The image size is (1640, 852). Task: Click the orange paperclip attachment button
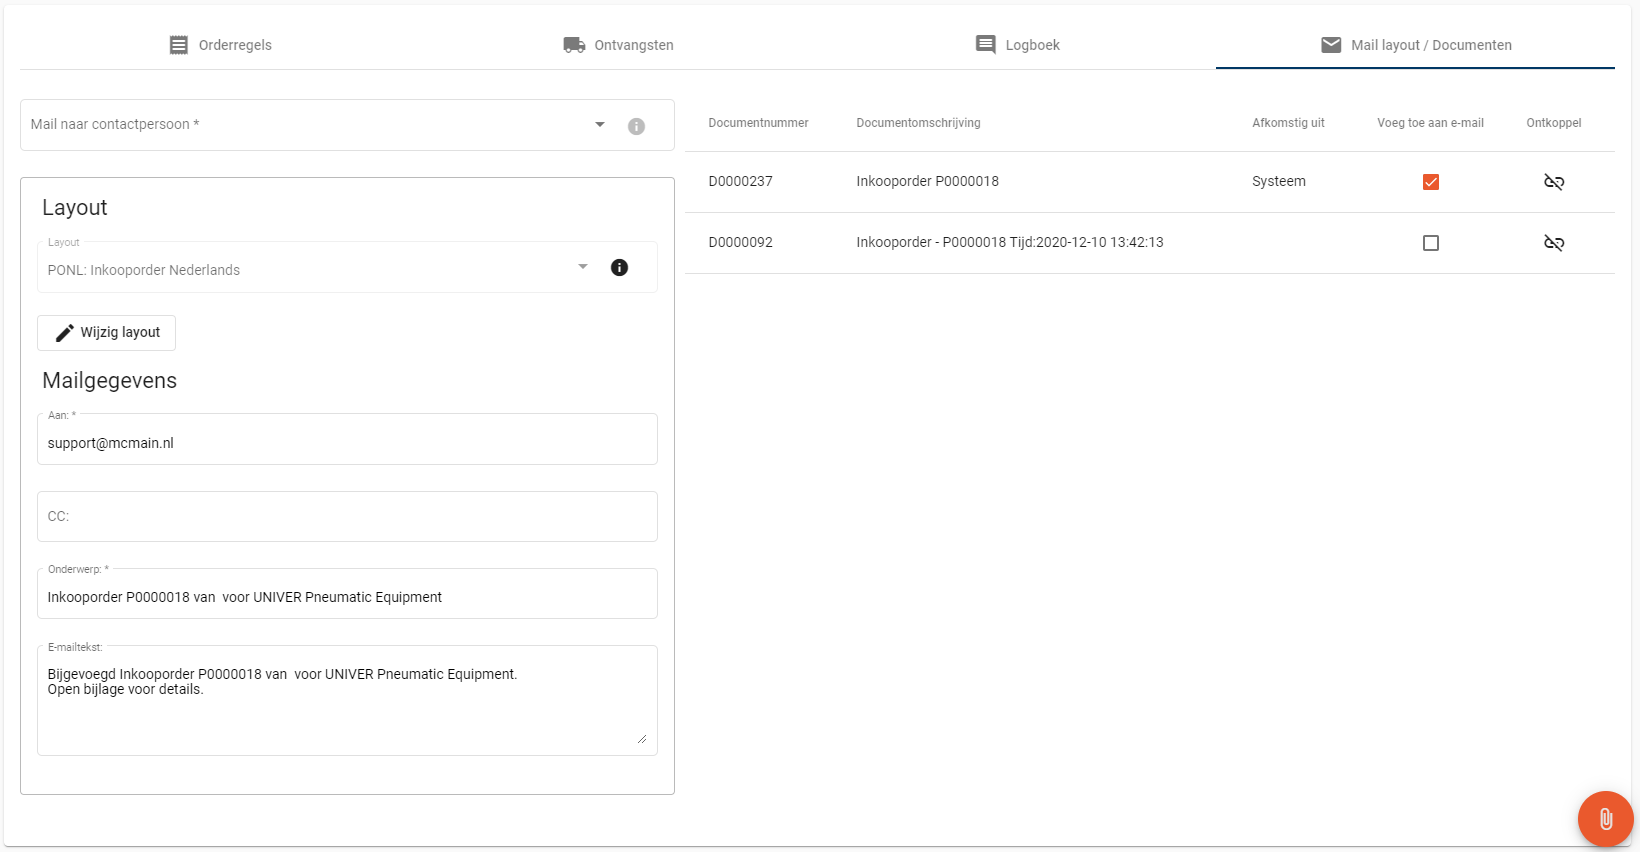(1605, 819)
